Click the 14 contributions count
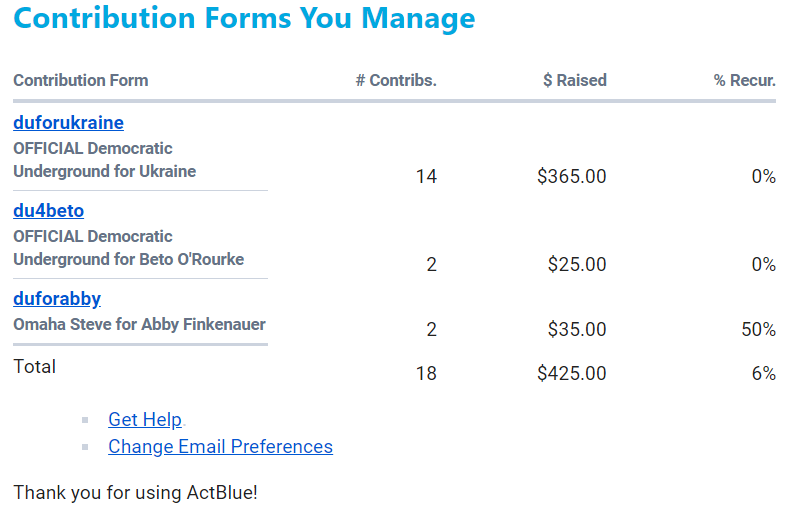 [426, 177]
